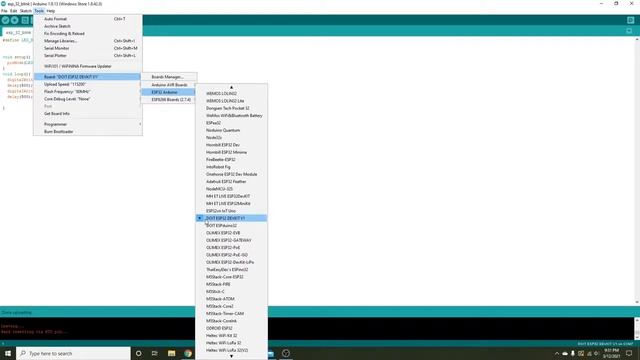Select M5Stack-FIRE board
The image size is (640, 360).
click(x=231, y=284)
